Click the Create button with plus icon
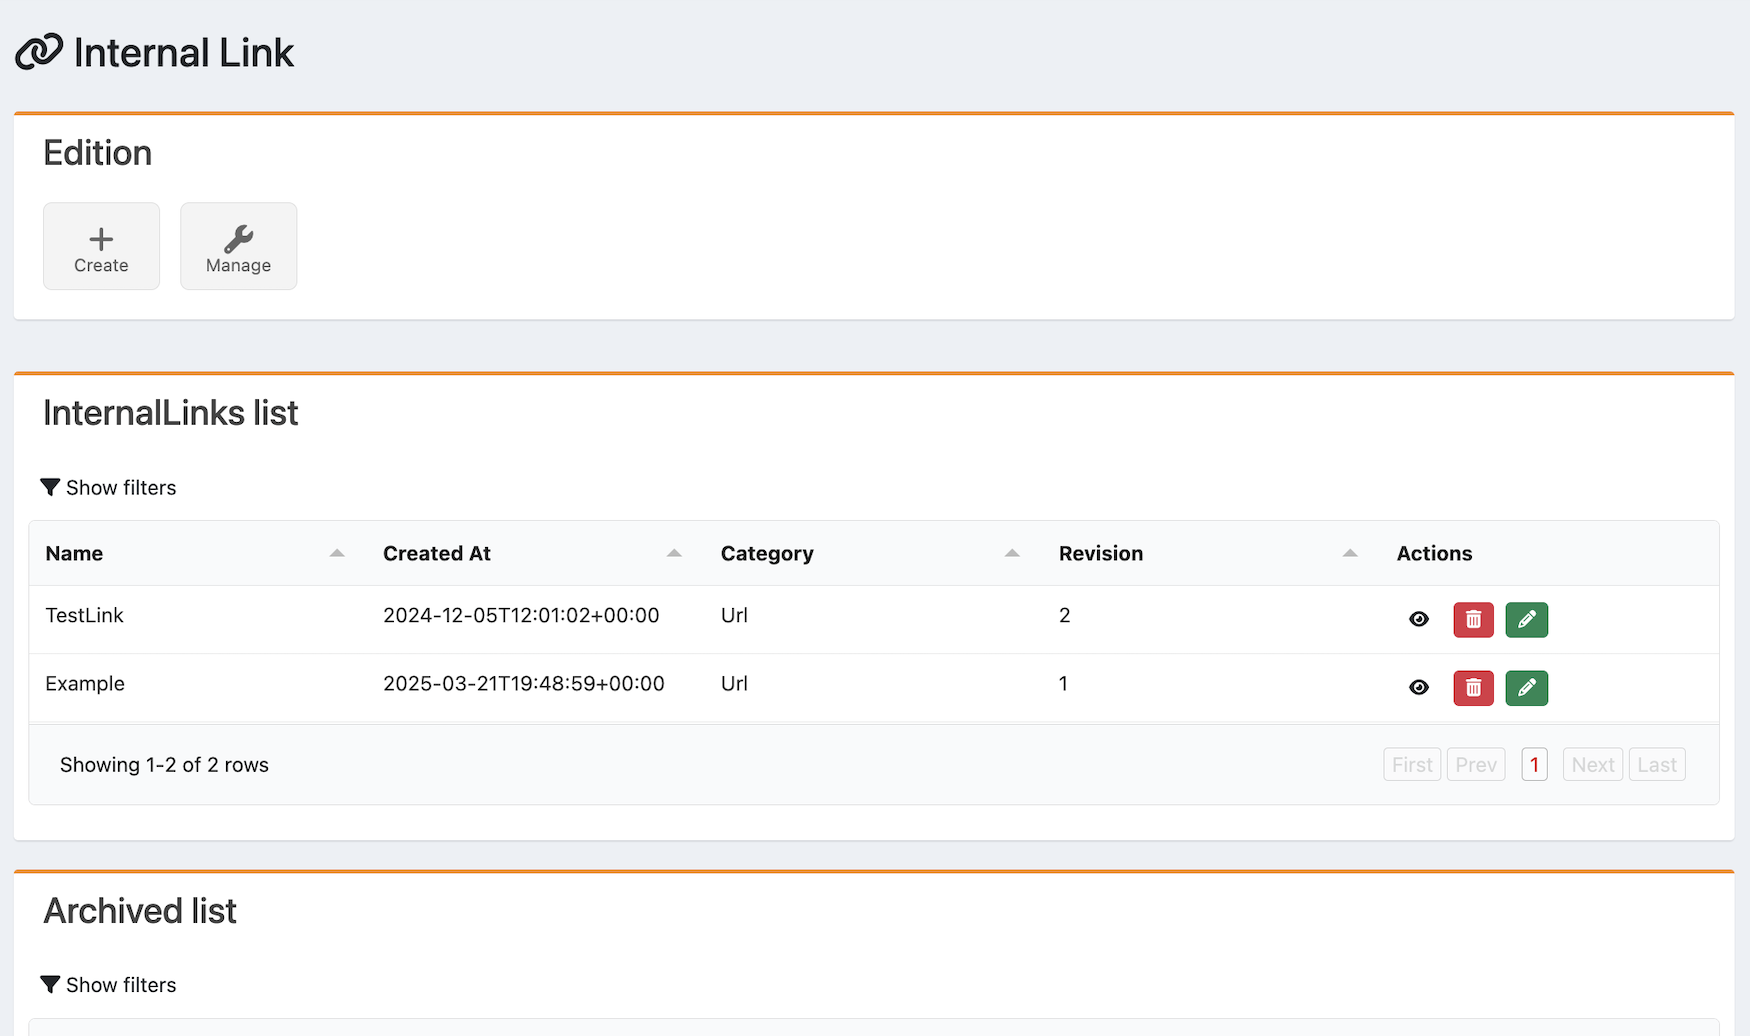The image size is (1750, 1036). [101, 246]
